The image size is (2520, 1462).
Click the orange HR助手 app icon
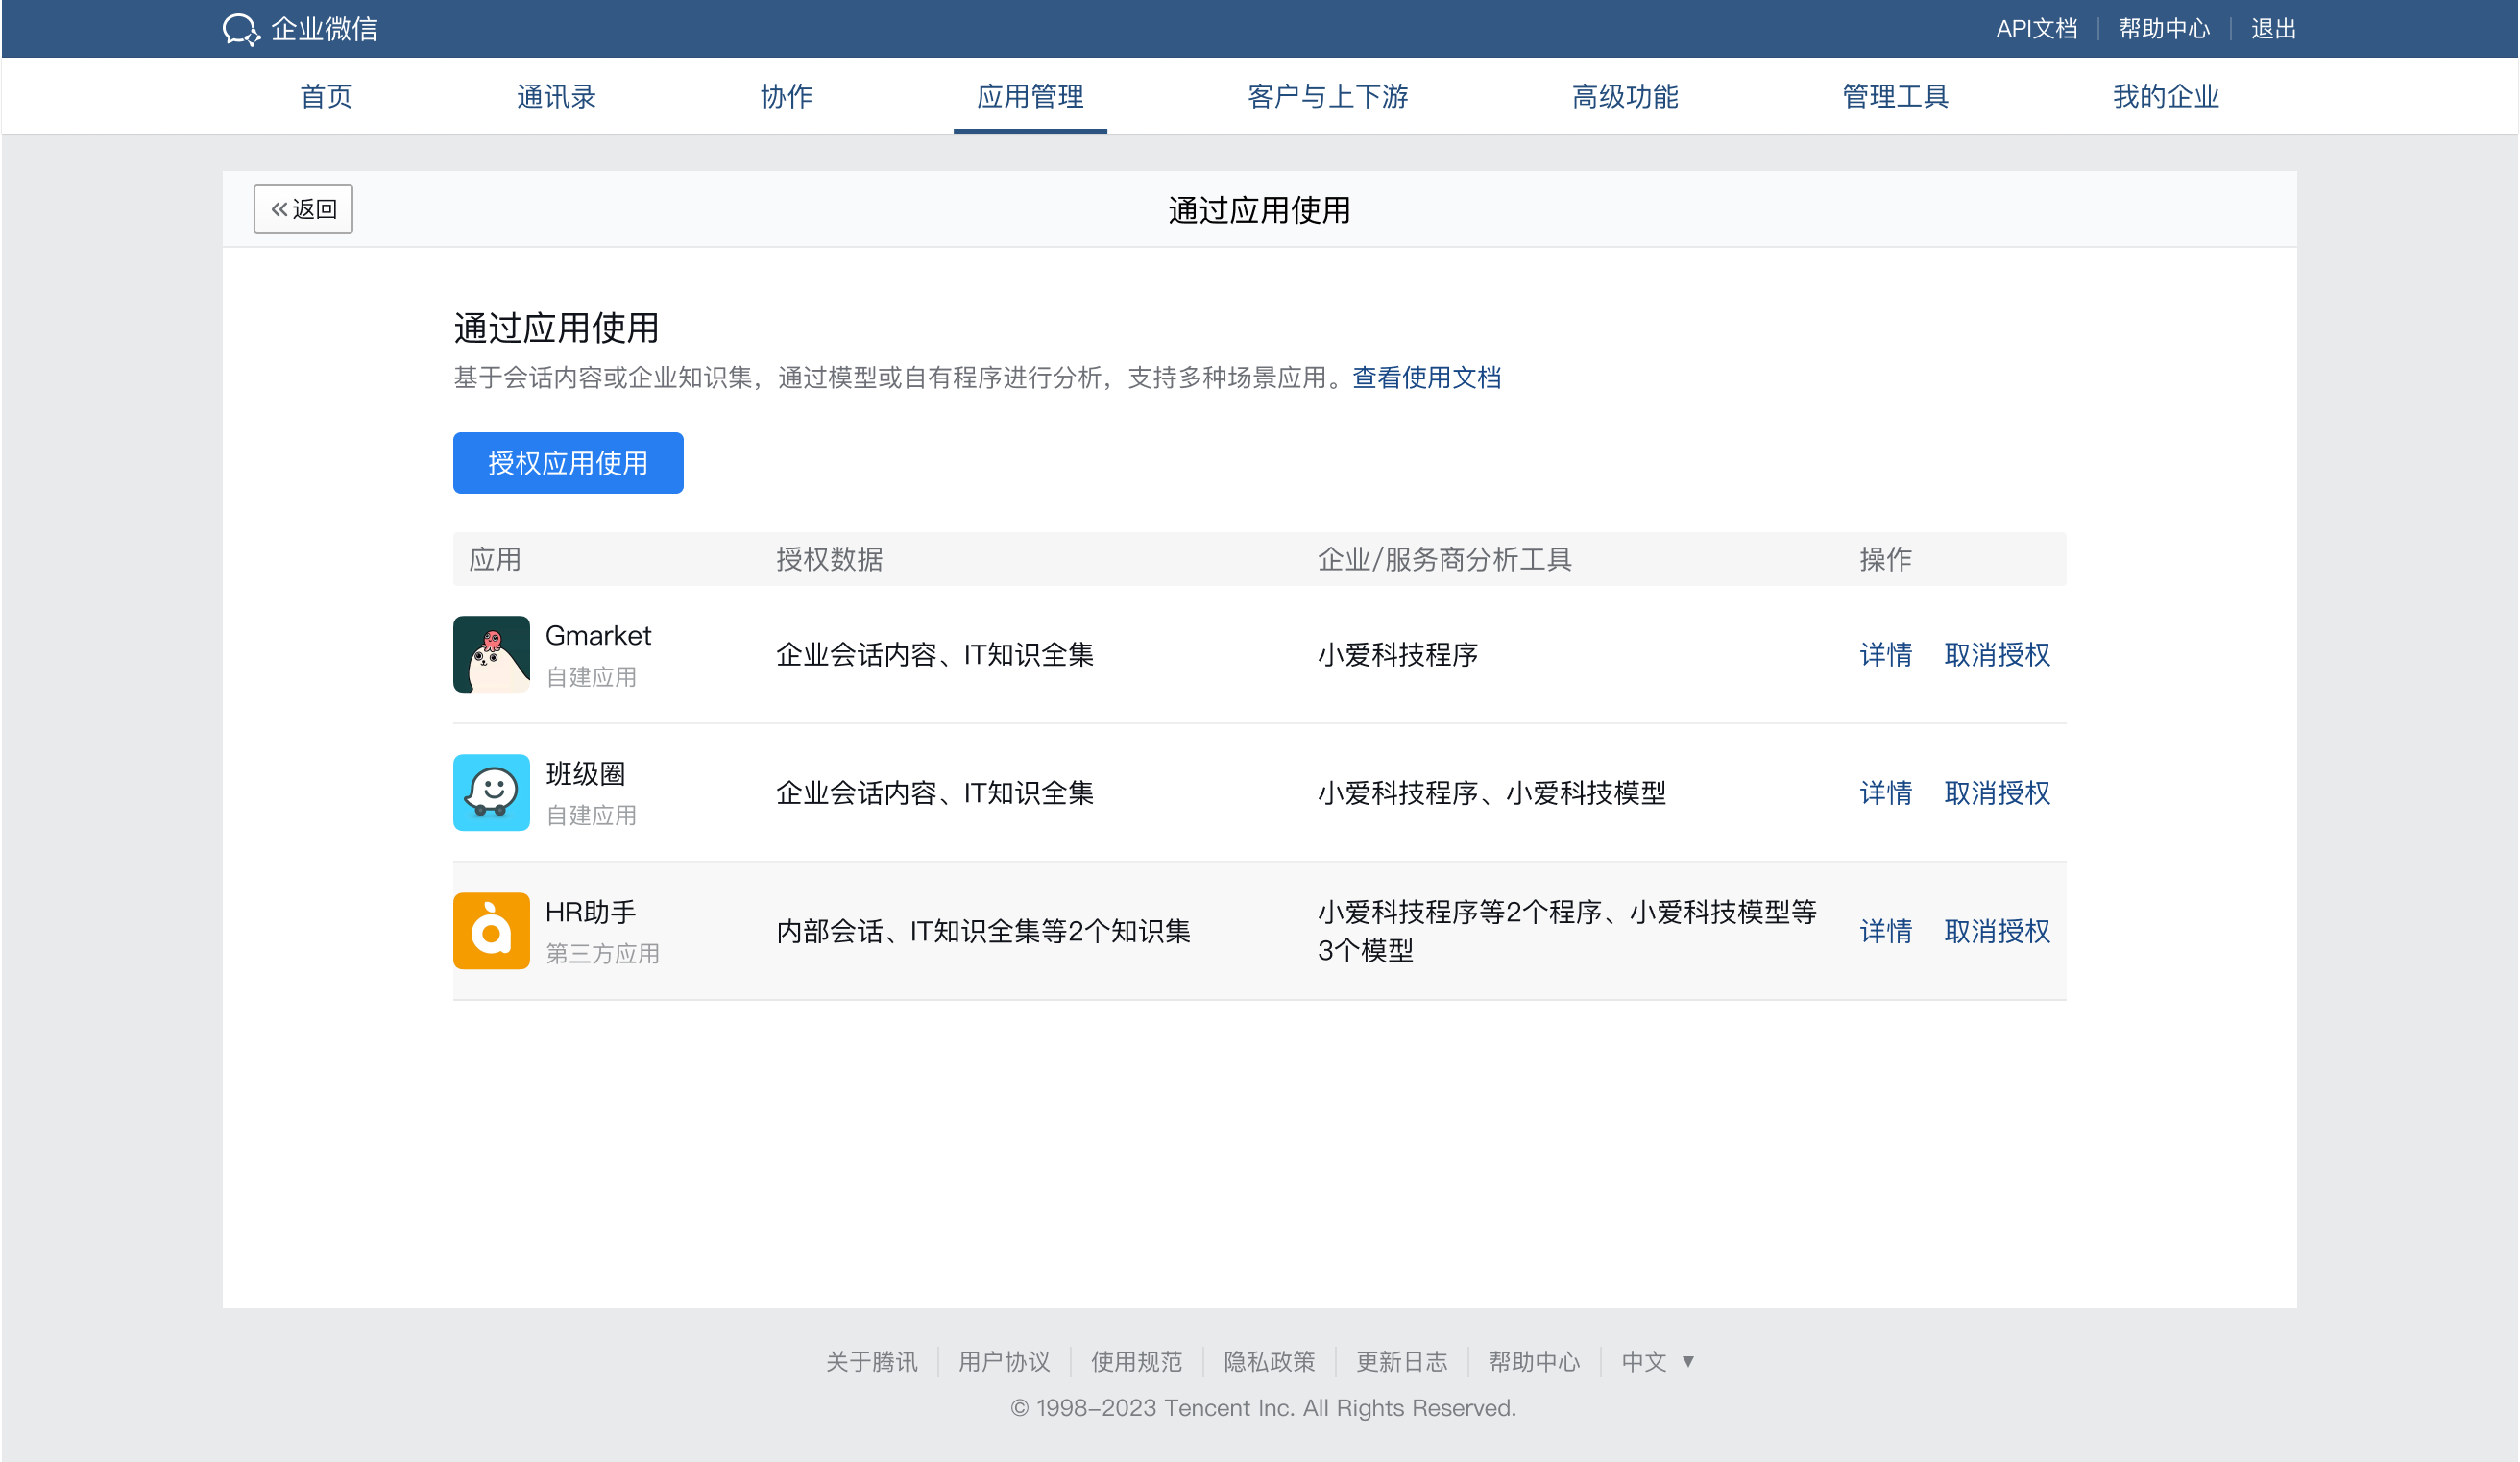[x=491, y=930]
